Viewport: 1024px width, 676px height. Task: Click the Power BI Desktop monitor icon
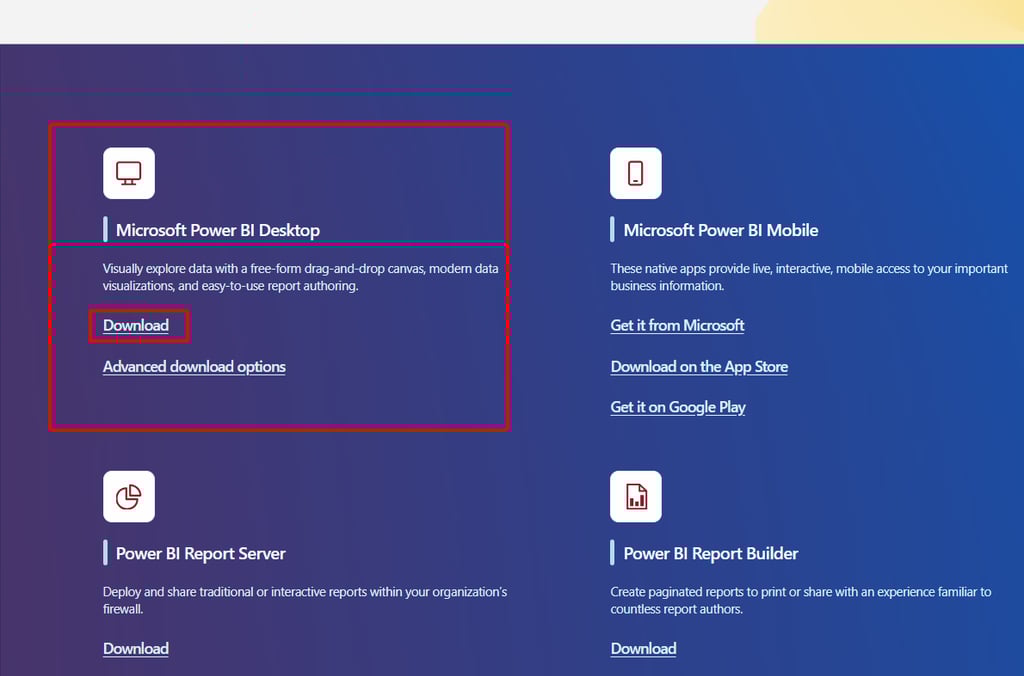pyautogui.click(x=129, y=173)
